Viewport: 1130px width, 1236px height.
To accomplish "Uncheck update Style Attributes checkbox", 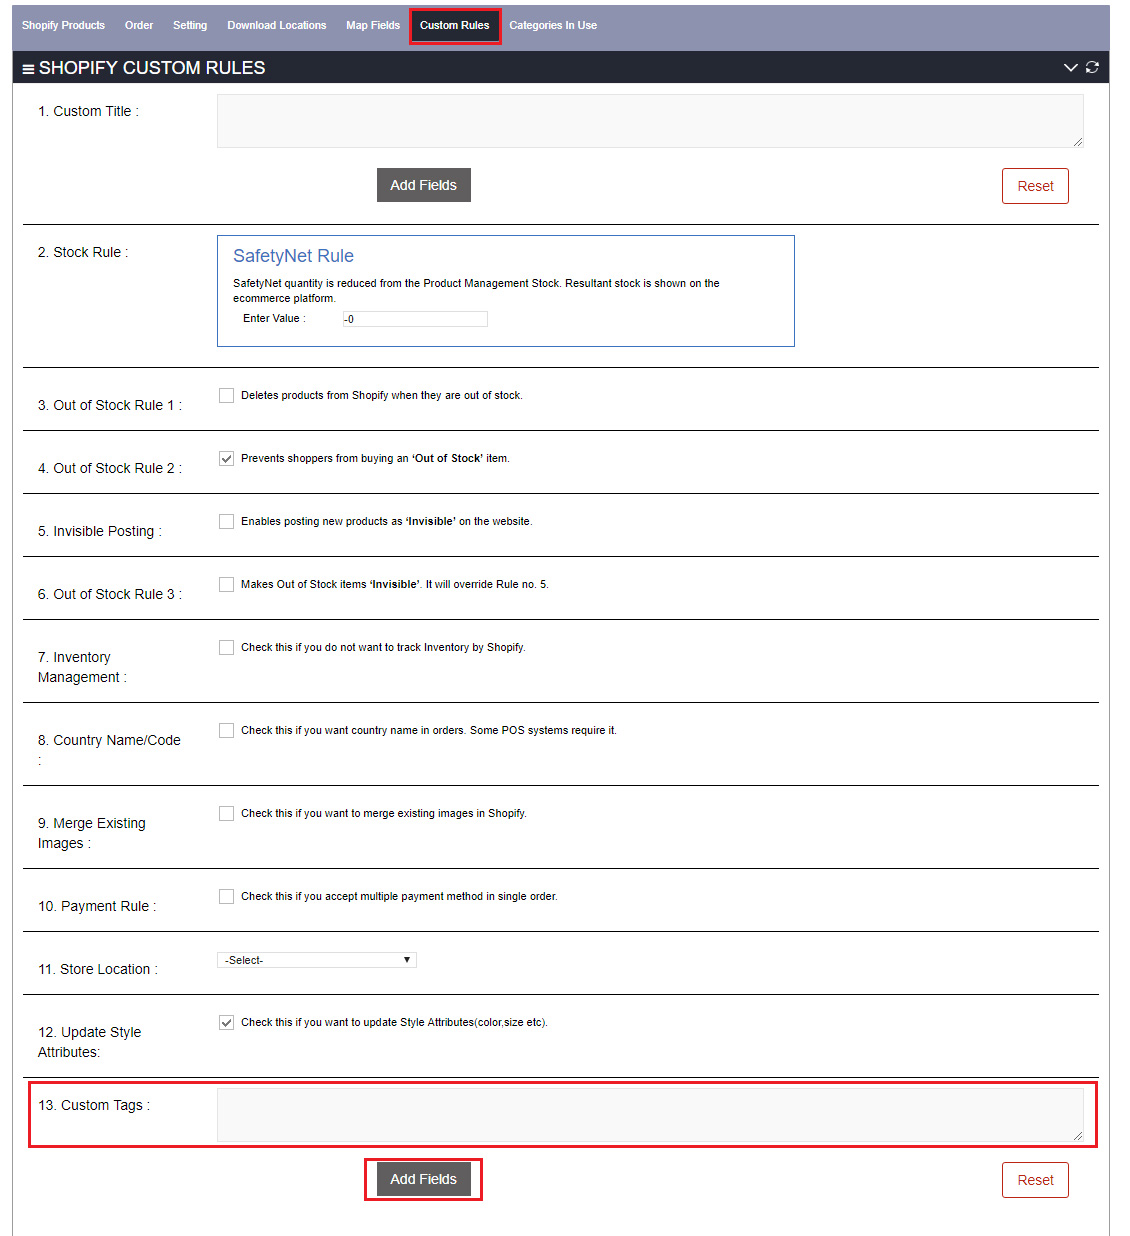I will click(x=227, y=1023).
